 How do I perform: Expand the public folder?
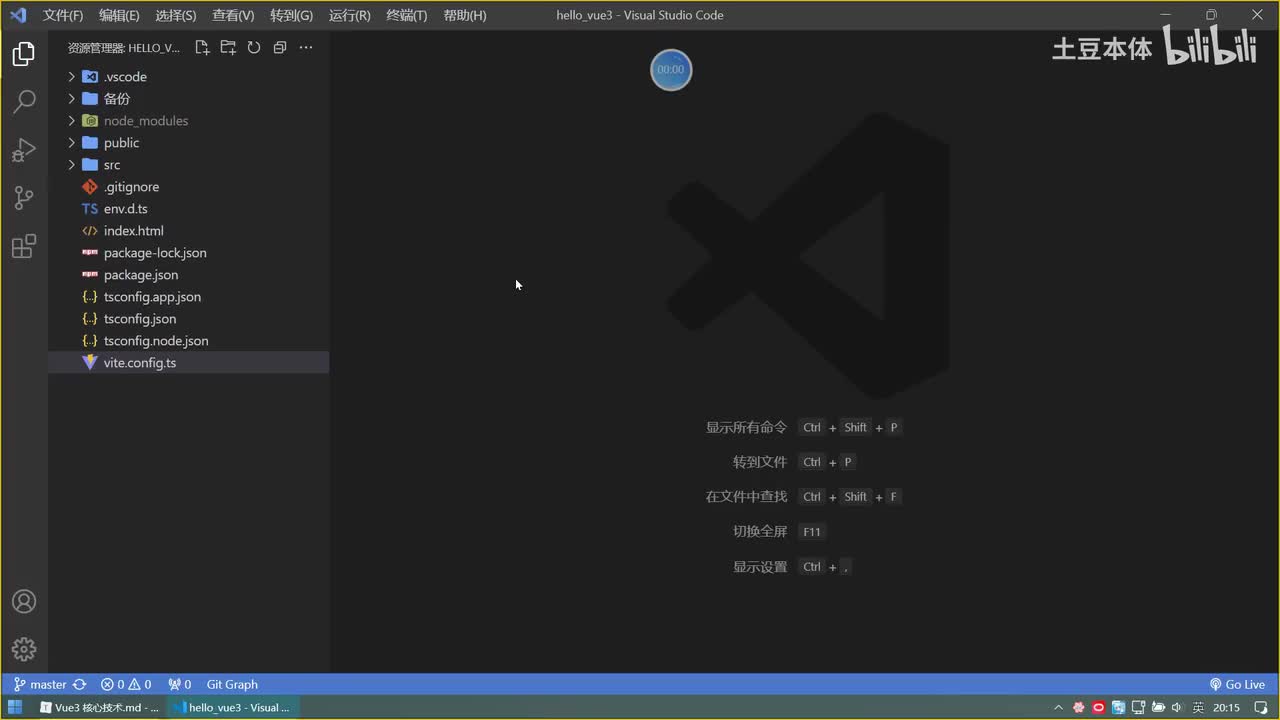tap(188, 143)
